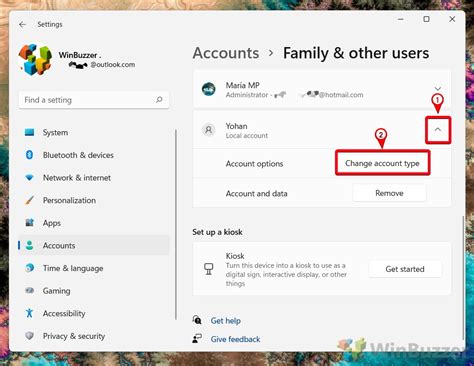The height and width of the screenshot is (366, 474).
Task: Click the Accessibility figure icon
Action: point(29,313)
